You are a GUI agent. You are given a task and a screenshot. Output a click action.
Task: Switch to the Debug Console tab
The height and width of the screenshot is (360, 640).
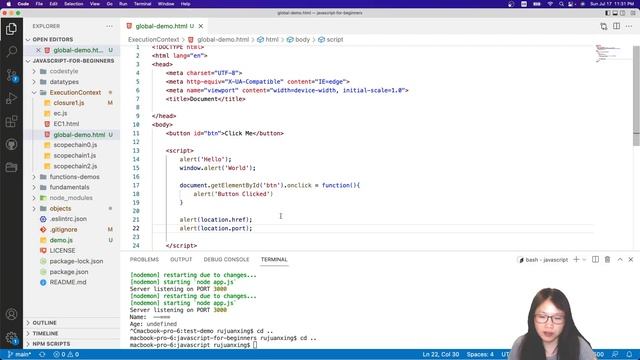tap(226, 260)
